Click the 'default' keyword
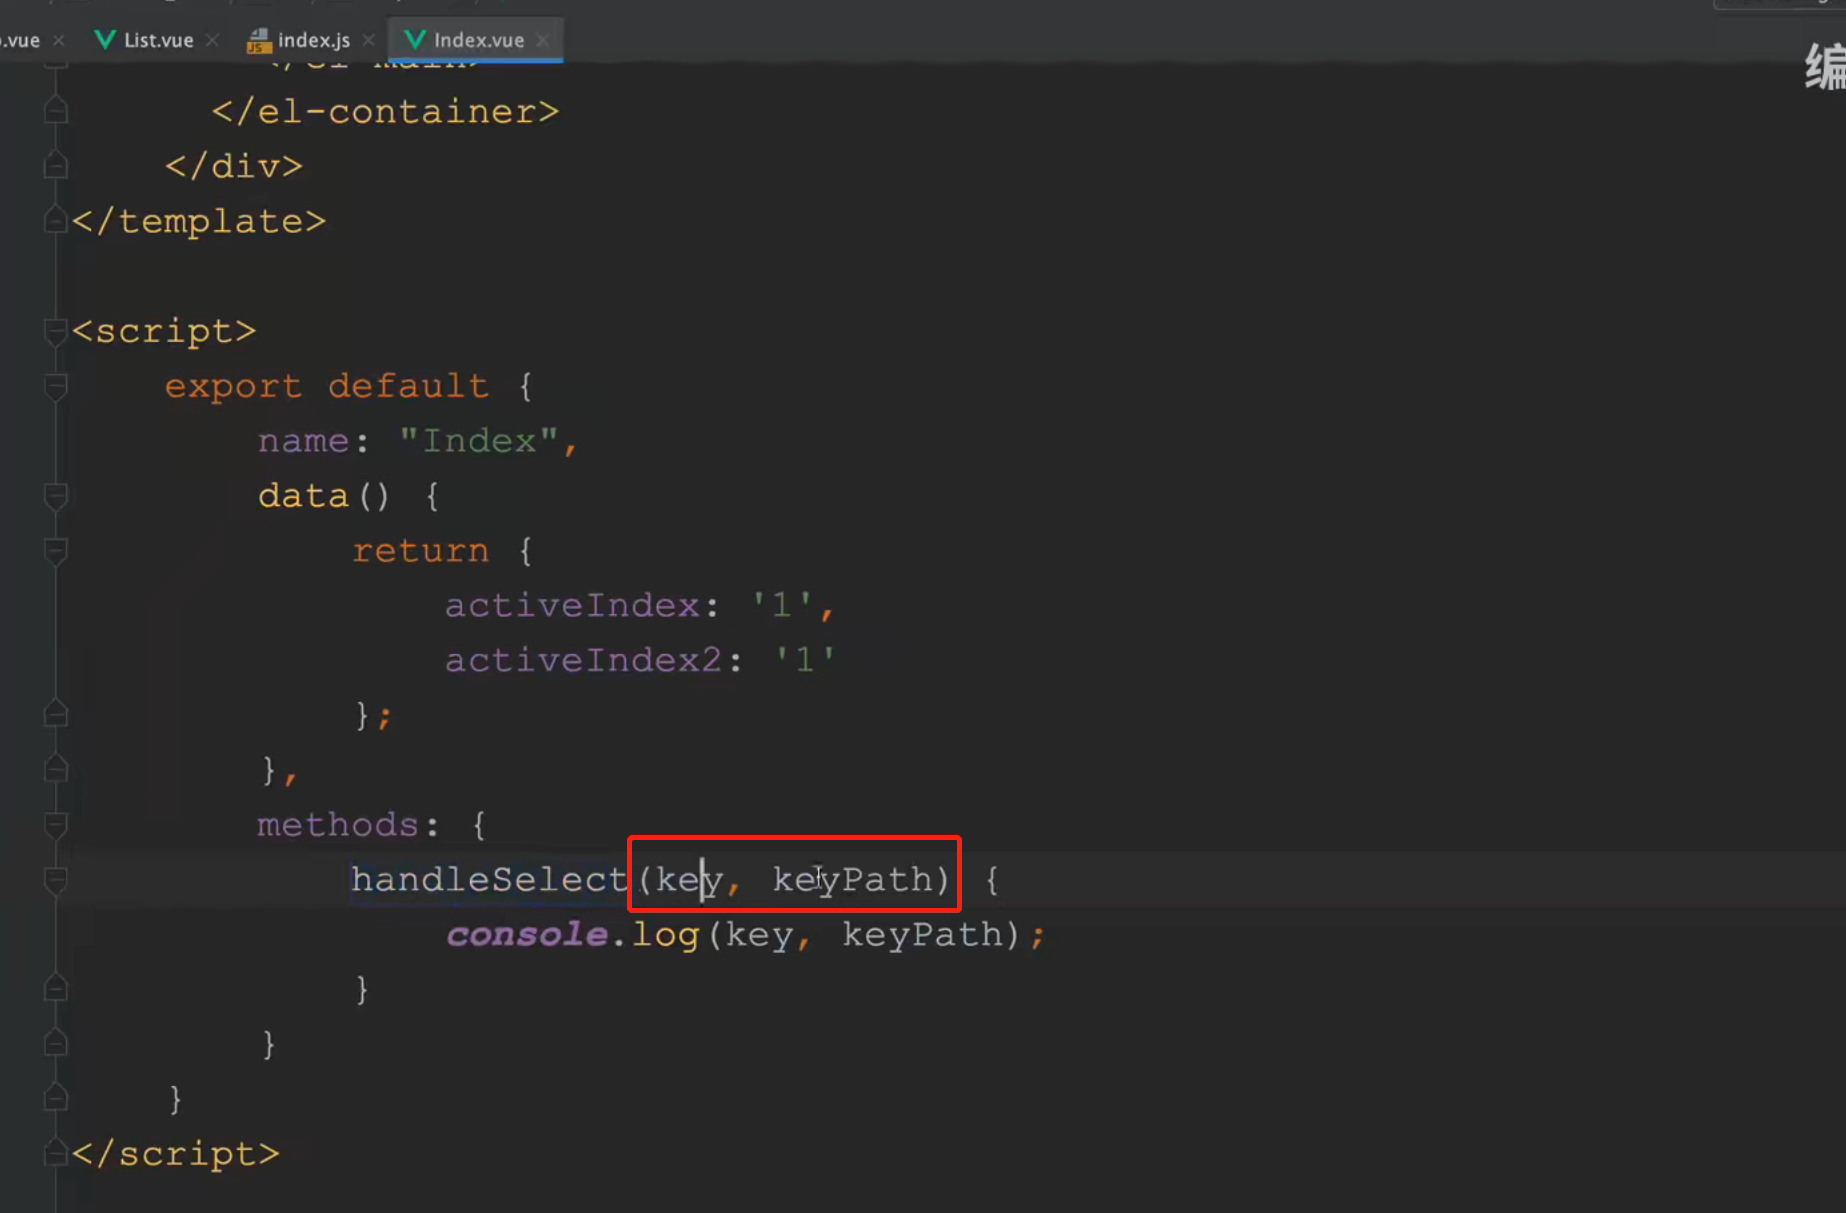This screenshot has height=1213, width=1846. click(x=409, y=386)
